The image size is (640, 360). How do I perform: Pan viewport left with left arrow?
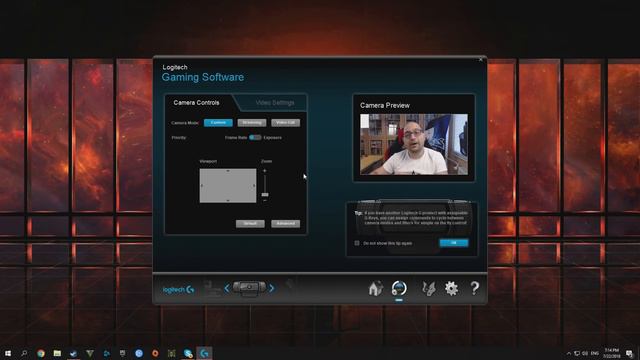[202, 186]
